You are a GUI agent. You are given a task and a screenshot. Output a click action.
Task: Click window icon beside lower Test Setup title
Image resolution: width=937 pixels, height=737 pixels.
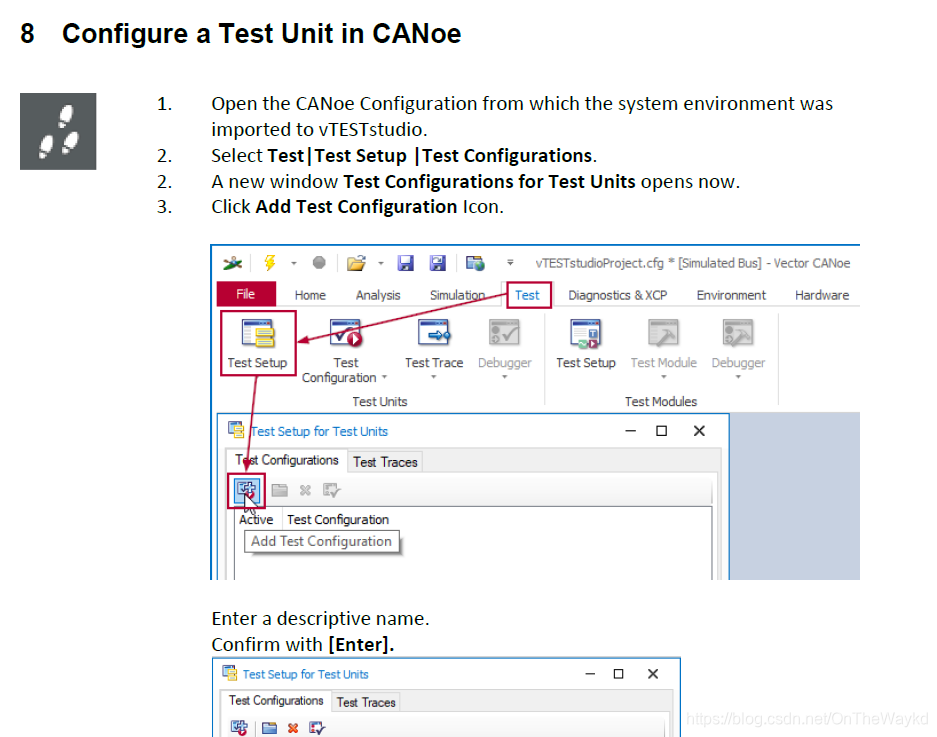pos(229,673)
